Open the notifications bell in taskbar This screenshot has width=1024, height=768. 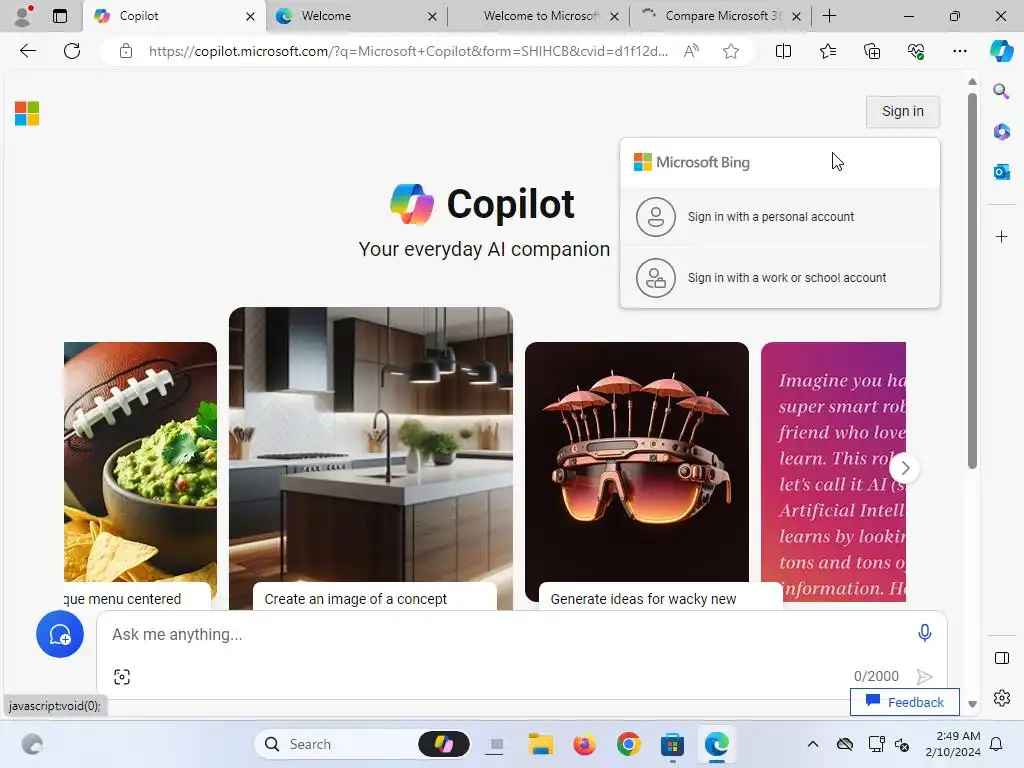coord(996,744)
